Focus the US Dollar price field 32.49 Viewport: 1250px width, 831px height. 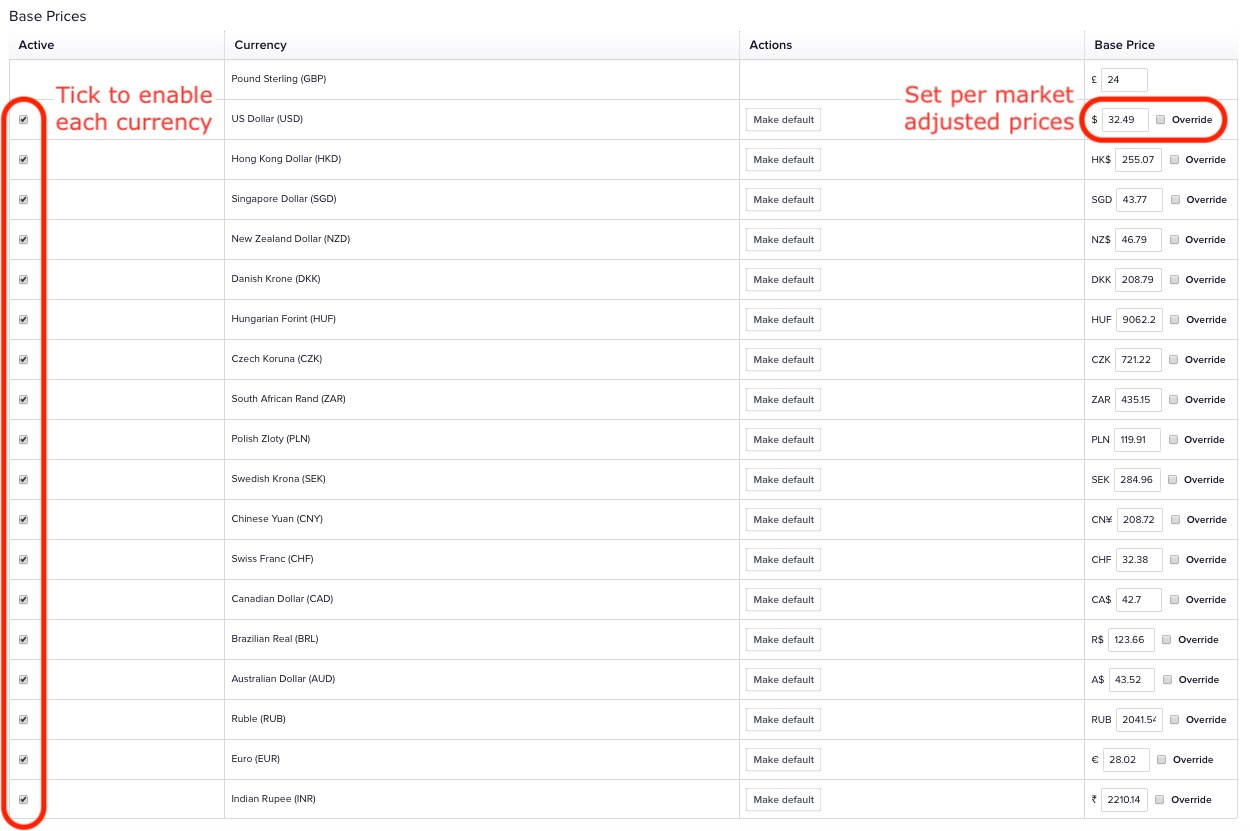(1125, 120)
